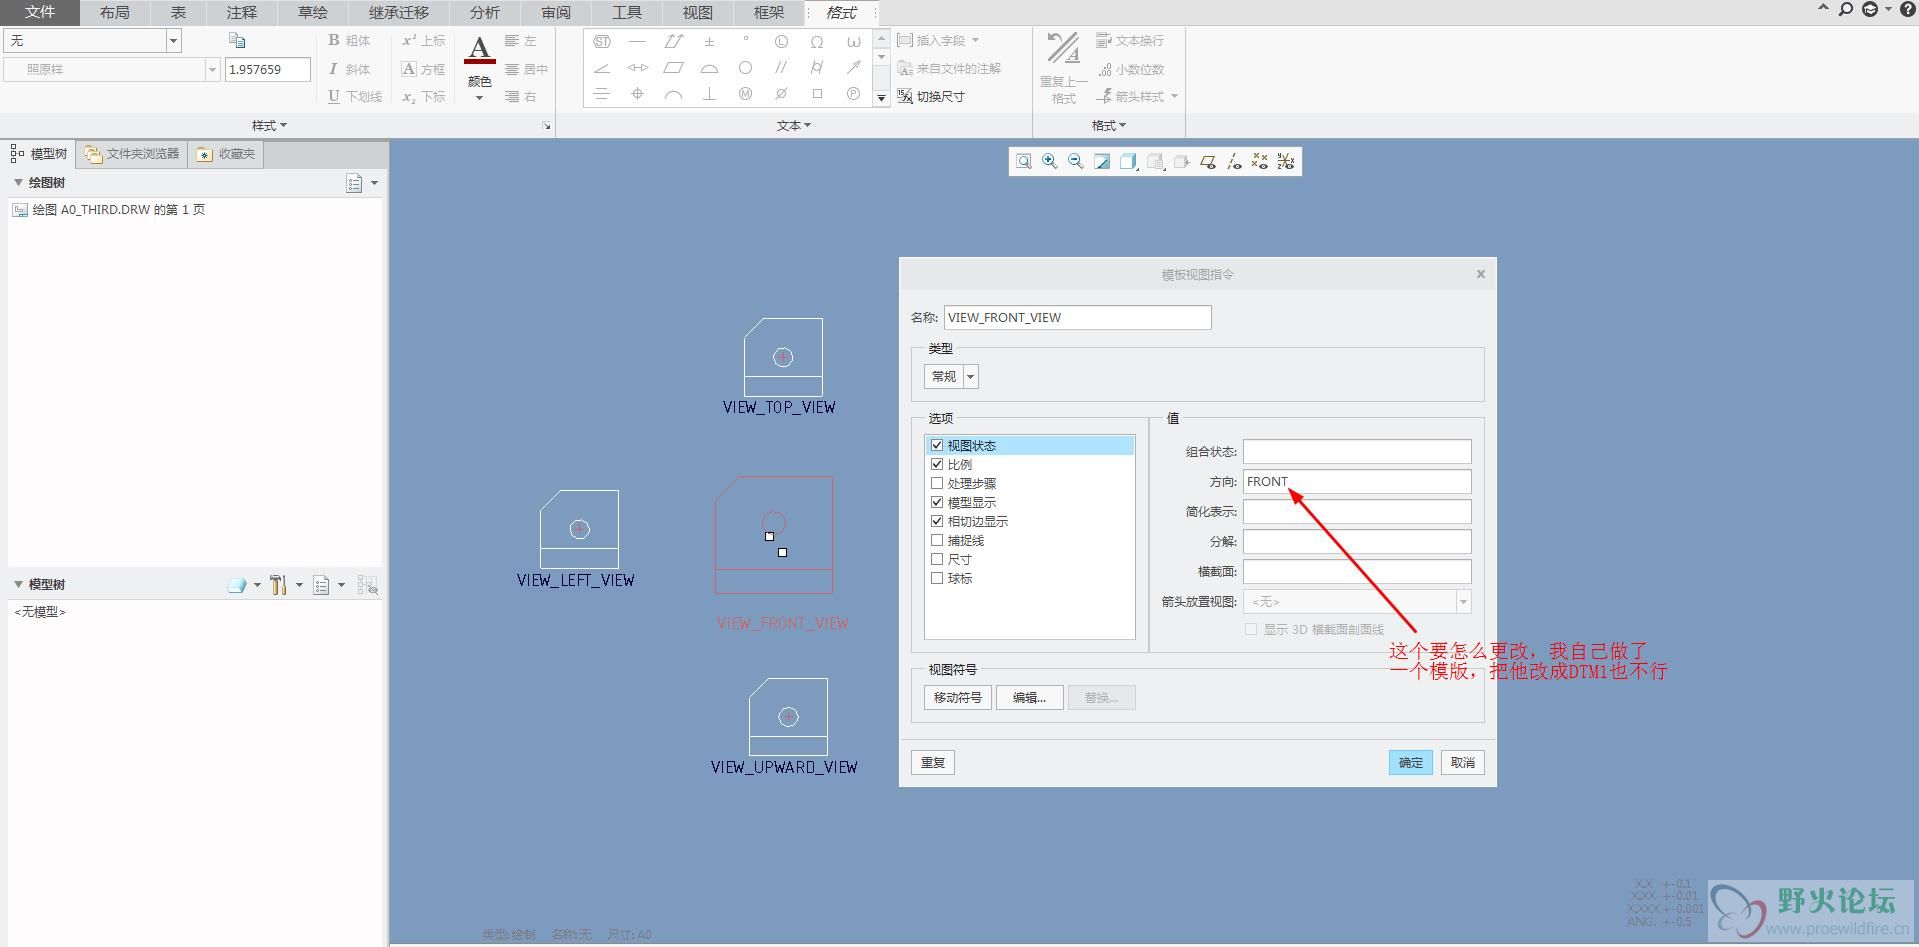Expand the symbol palette gallery arrow

(881, 98)
